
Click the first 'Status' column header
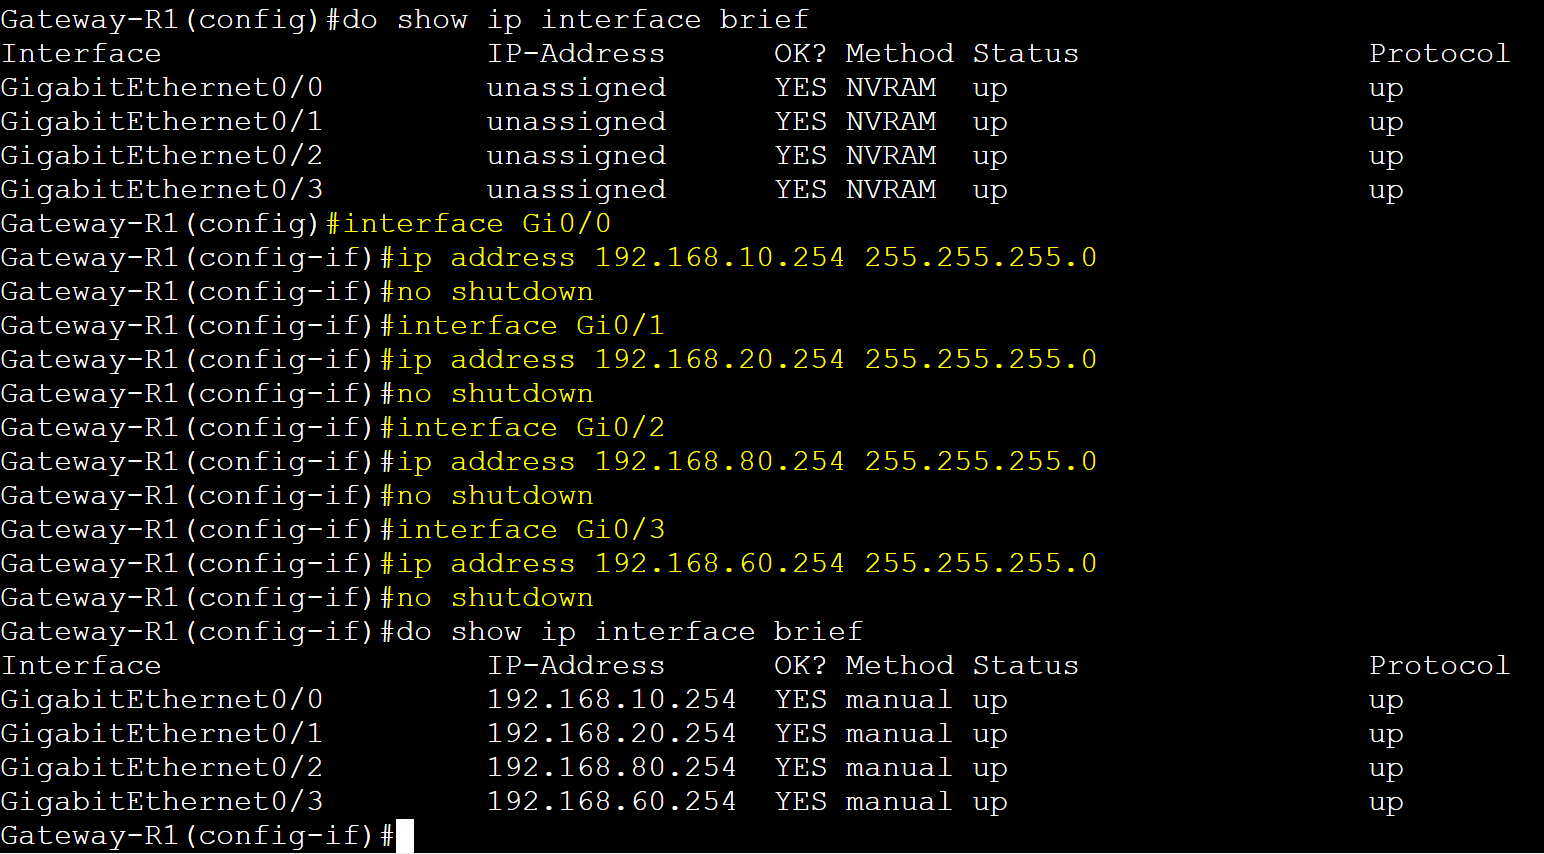click(x=1026, y=53)
